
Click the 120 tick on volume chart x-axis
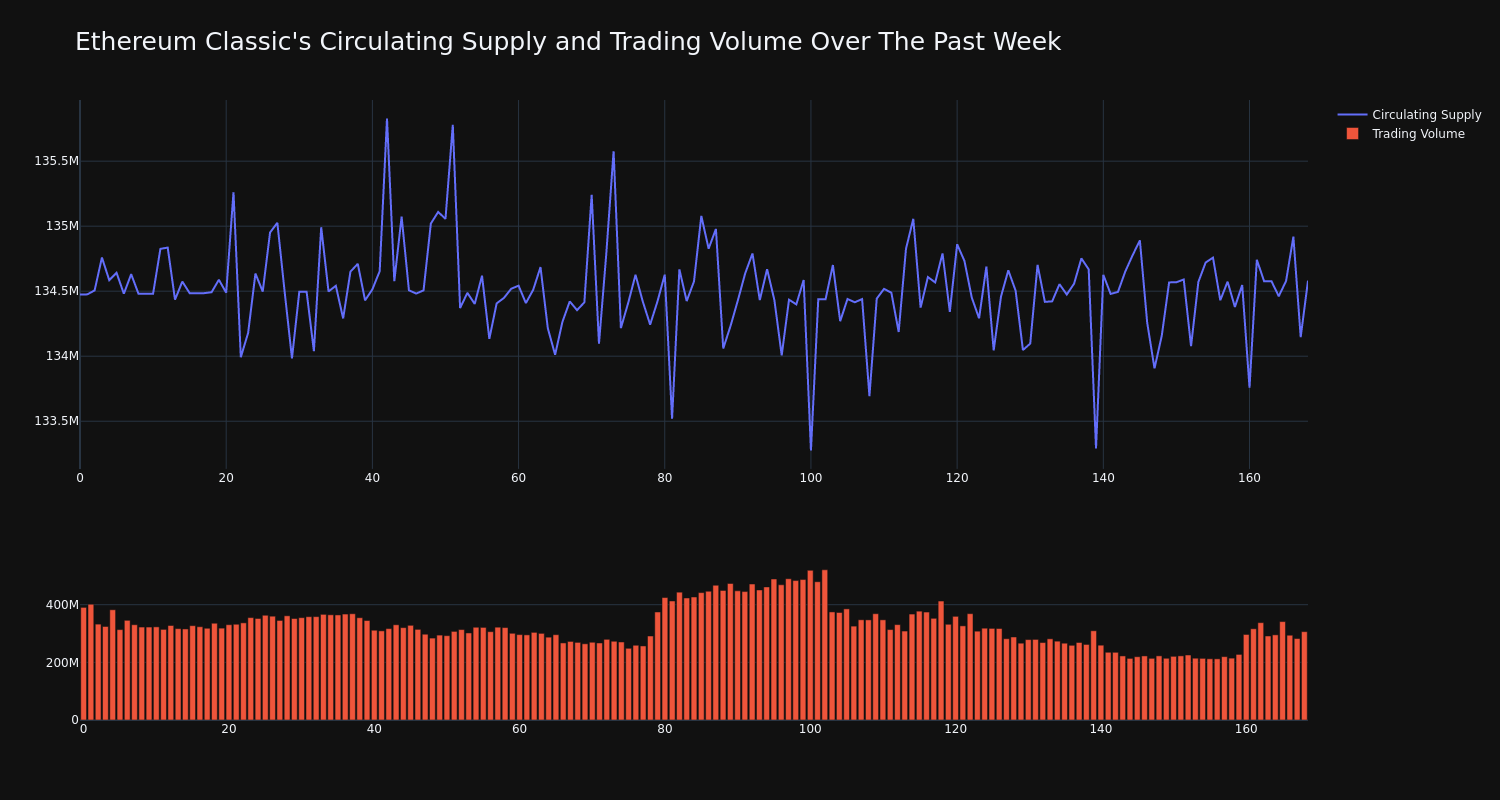coord(956,729)
